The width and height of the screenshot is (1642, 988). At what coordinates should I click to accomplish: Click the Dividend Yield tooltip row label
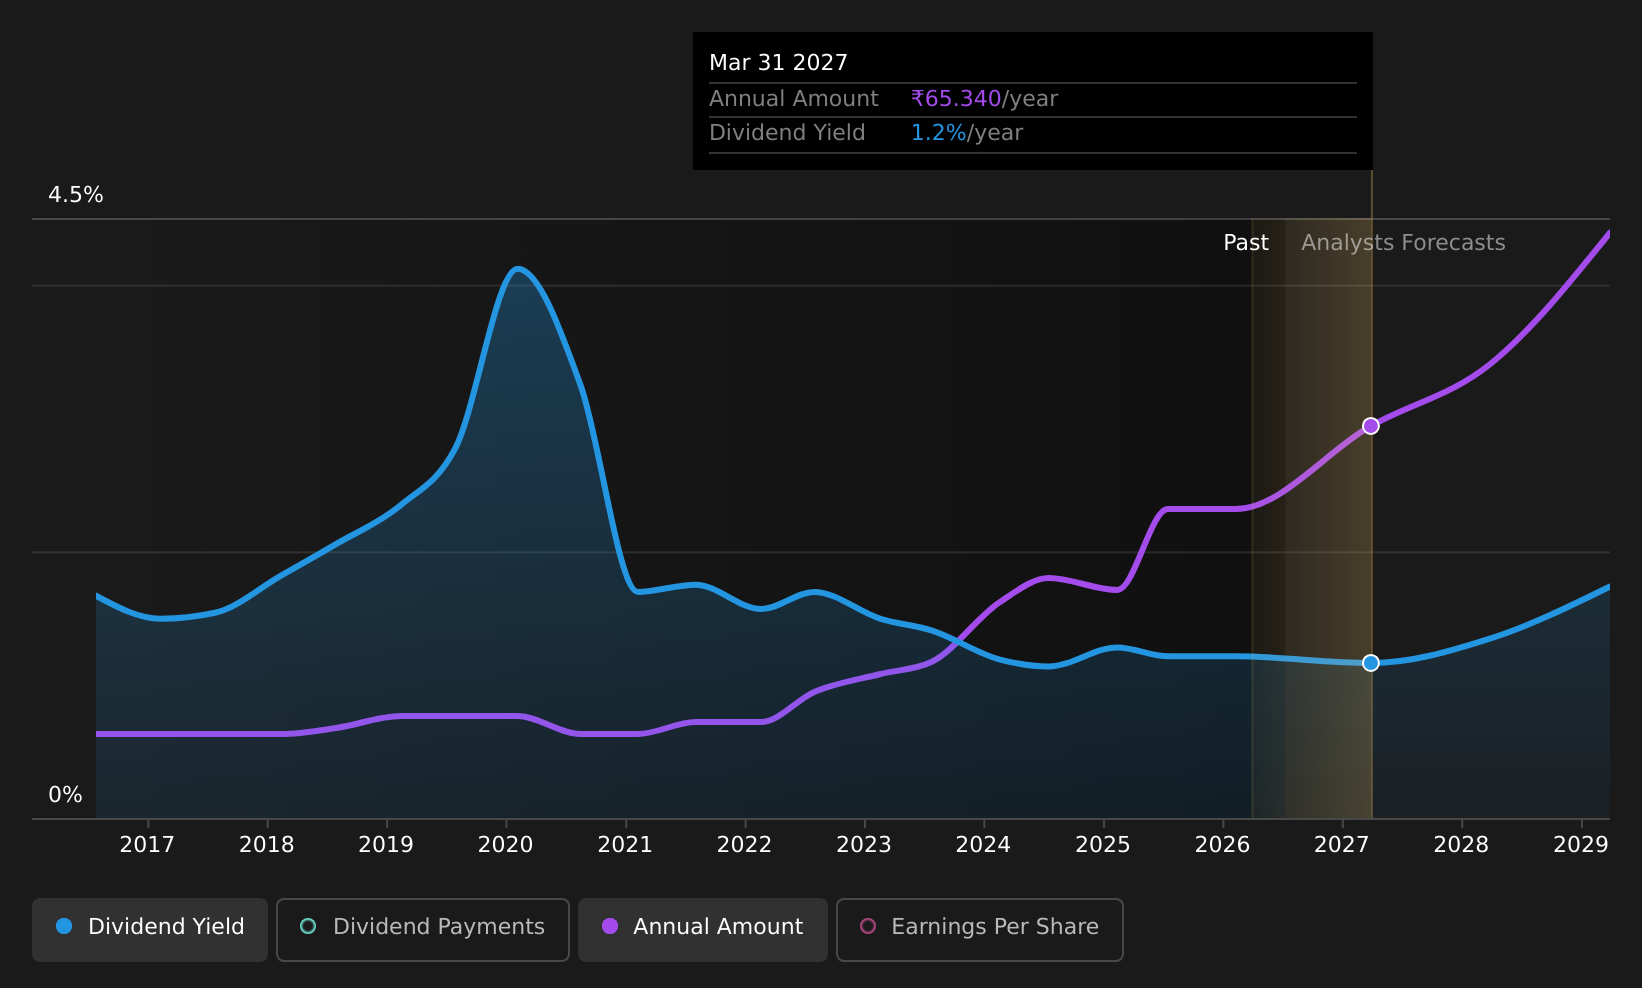tap(787, 133)
